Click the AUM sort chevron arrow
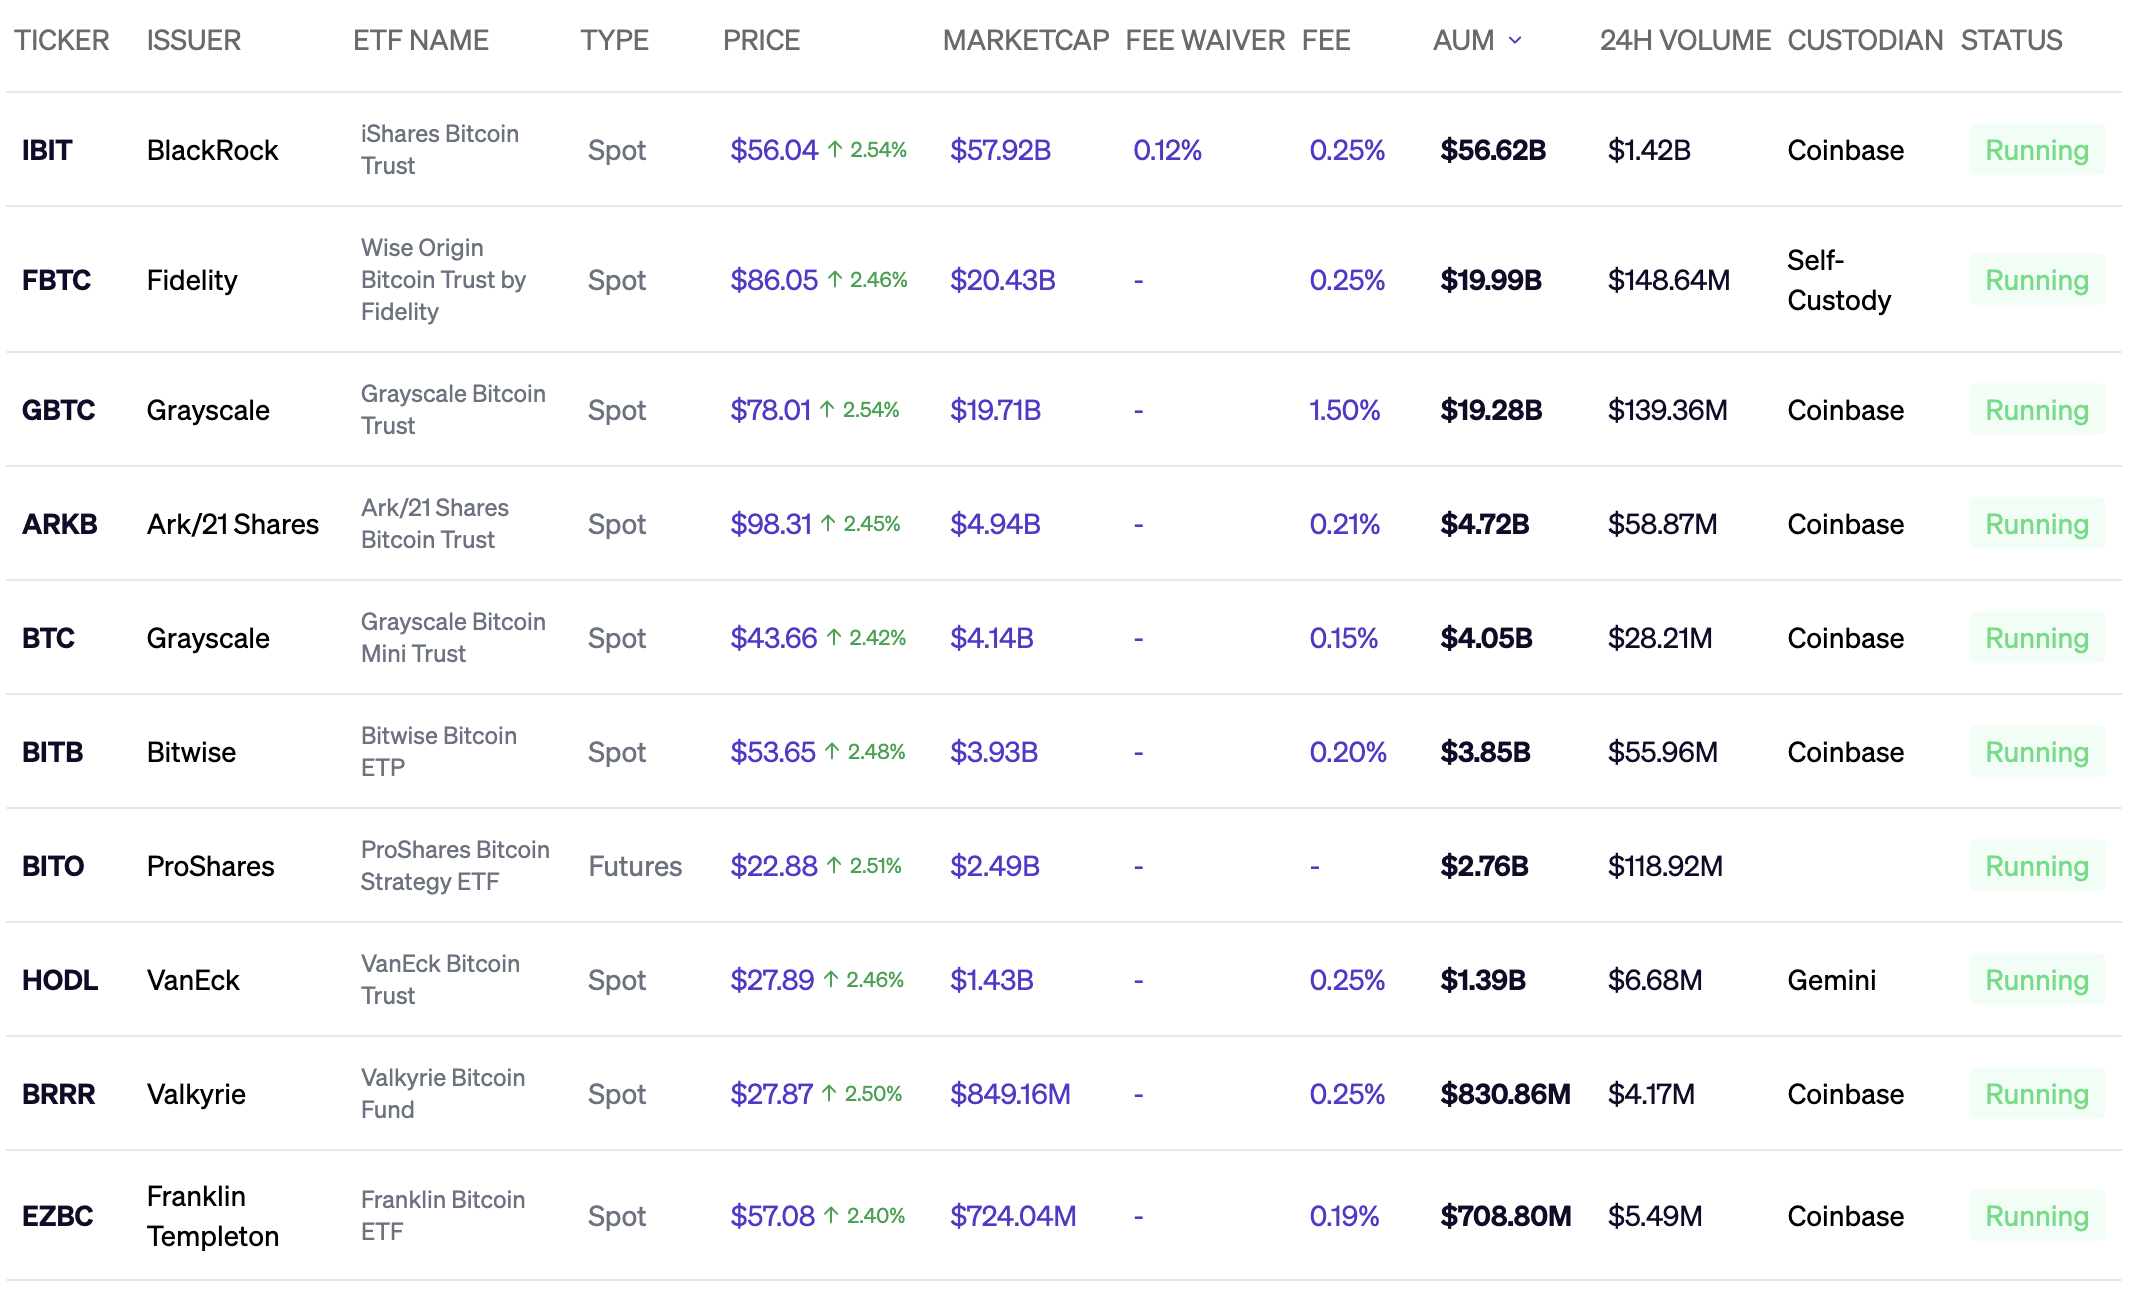This screenshot has width=2138, height=1290. coord(1515,40)
